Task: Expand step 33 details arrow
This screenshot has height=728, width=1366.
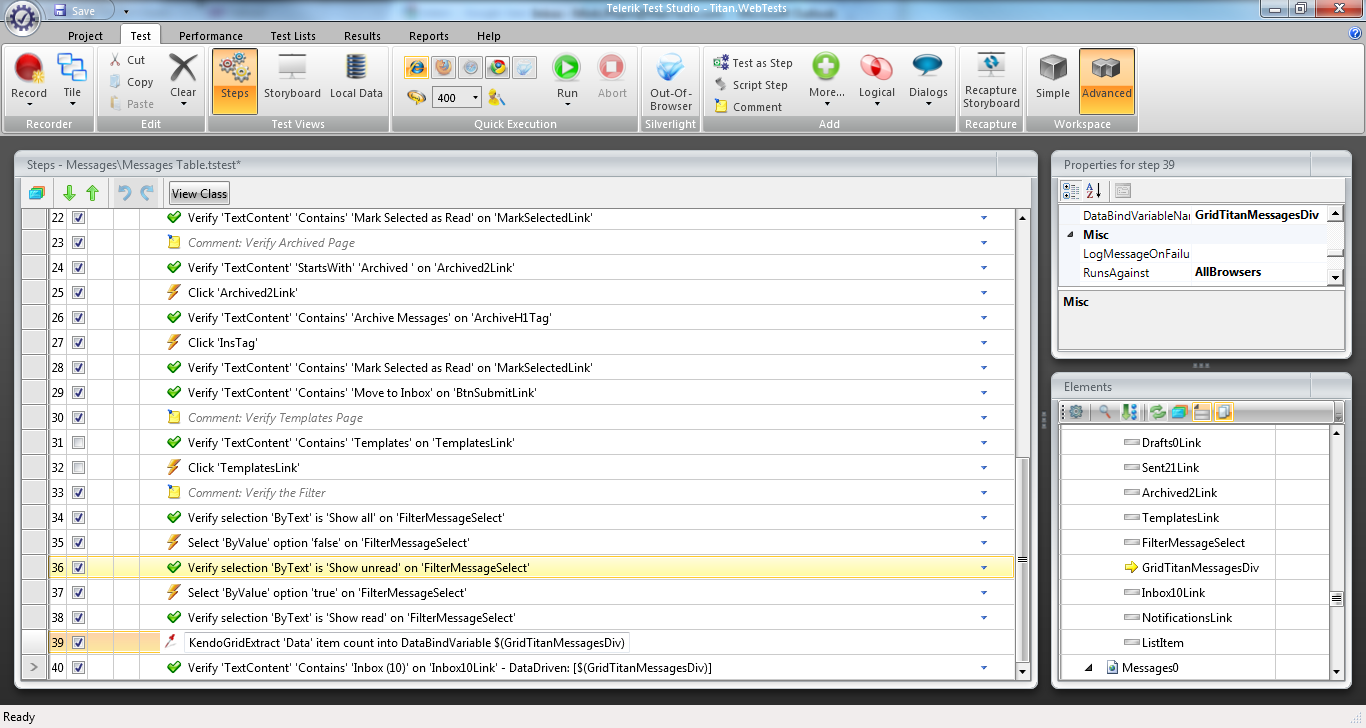Action: [x=983, y=493]
